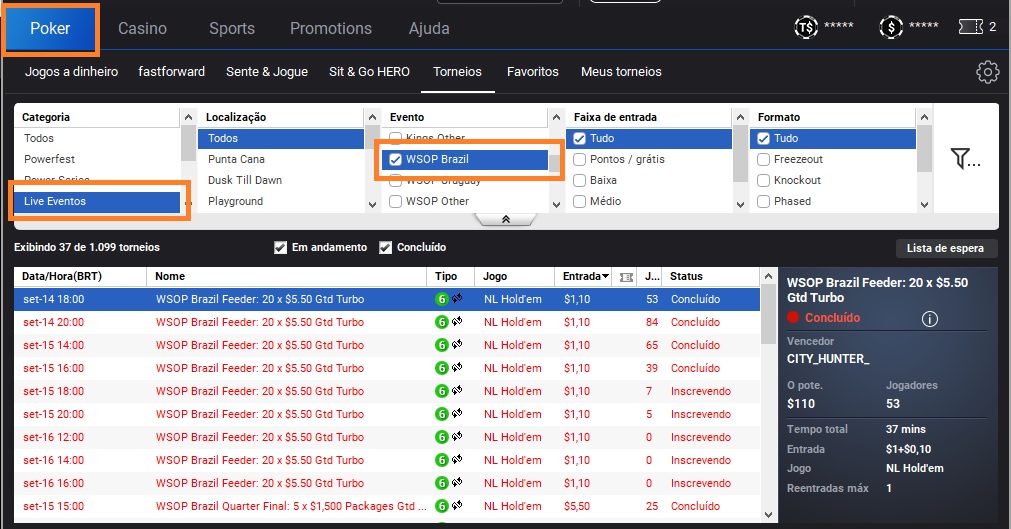Screen dimensions: 1011x529
Task: Switch to the Sente & Jogue tab
Action: coord(267,72)
